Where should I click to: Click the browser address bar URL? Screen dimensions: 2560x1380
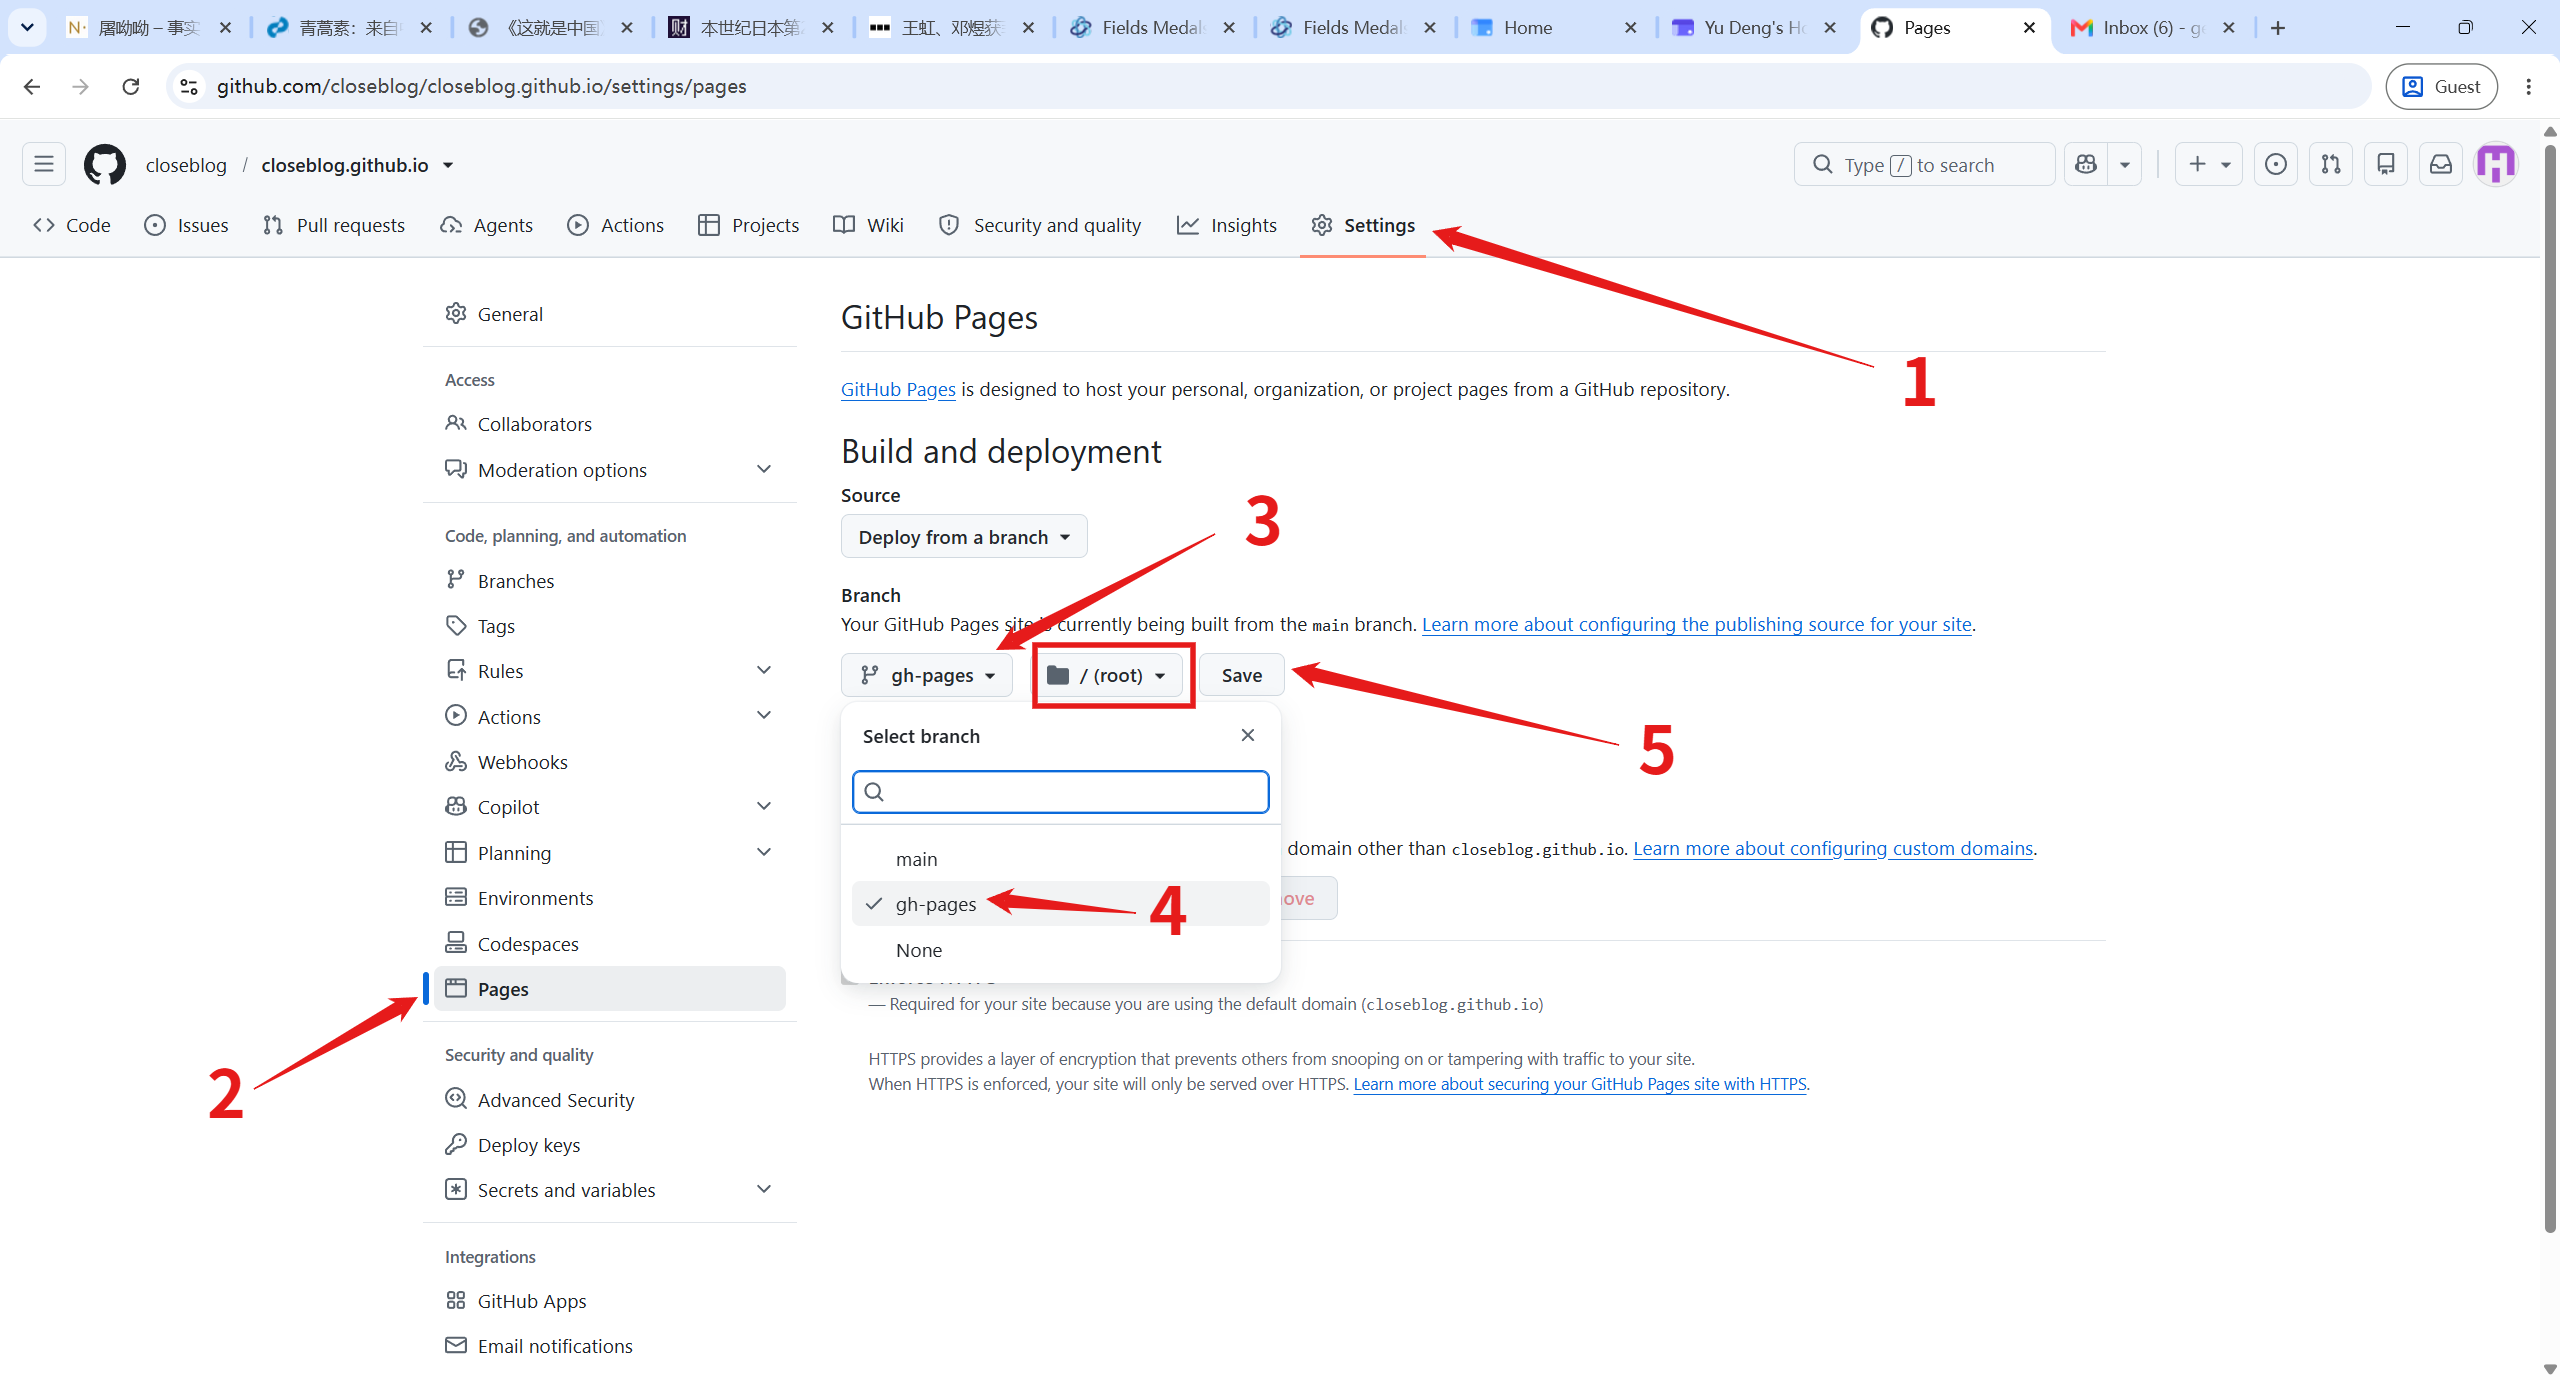pyautogui.click(x=482, y=86)
